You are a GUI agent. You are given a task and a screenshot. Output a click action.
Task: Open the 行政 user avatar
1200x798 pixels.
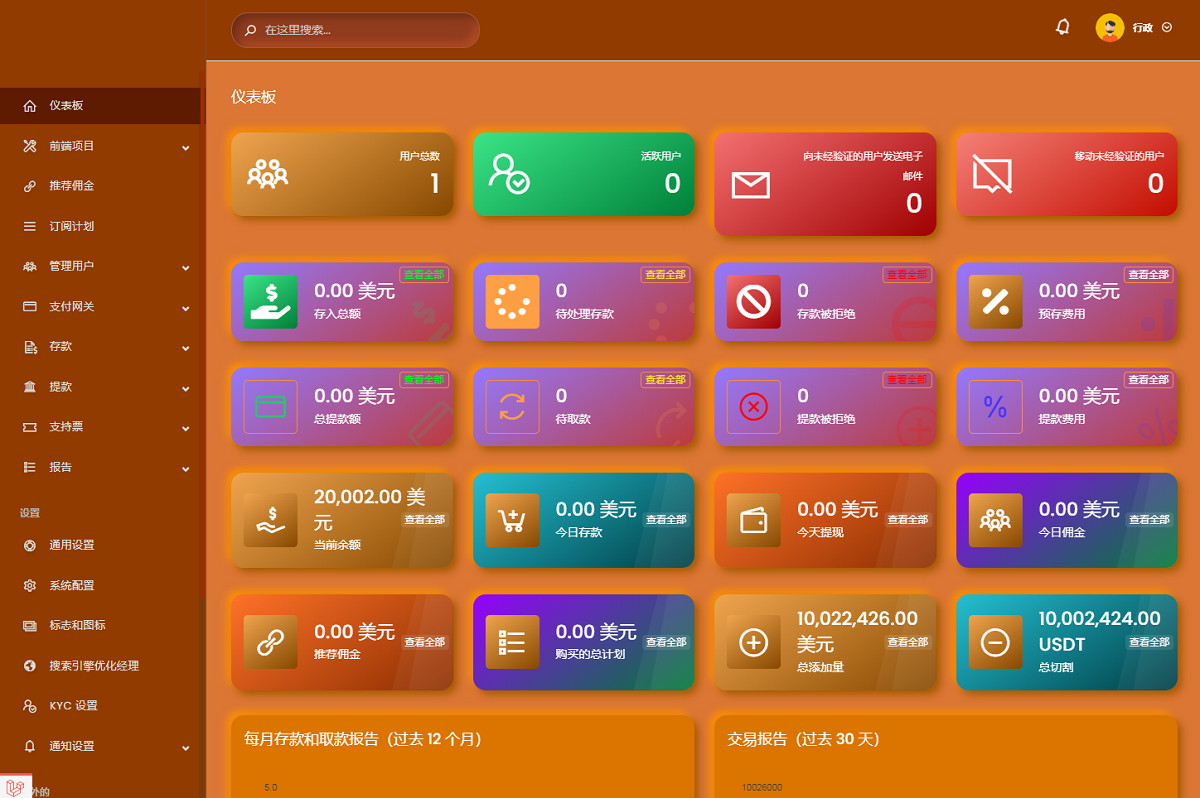1110,28
